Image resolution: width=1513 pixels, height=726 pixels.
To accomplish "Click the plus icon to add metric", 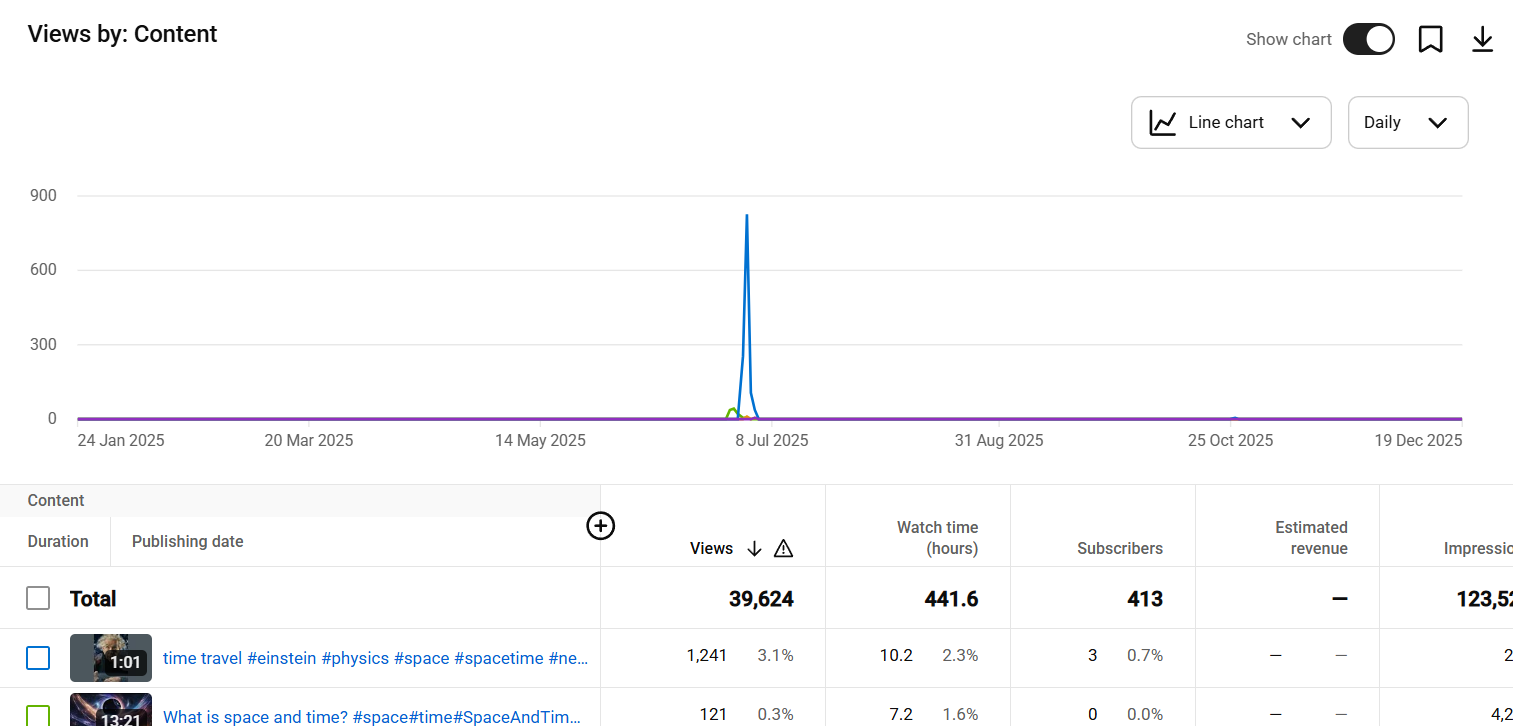I will [600, 525].
